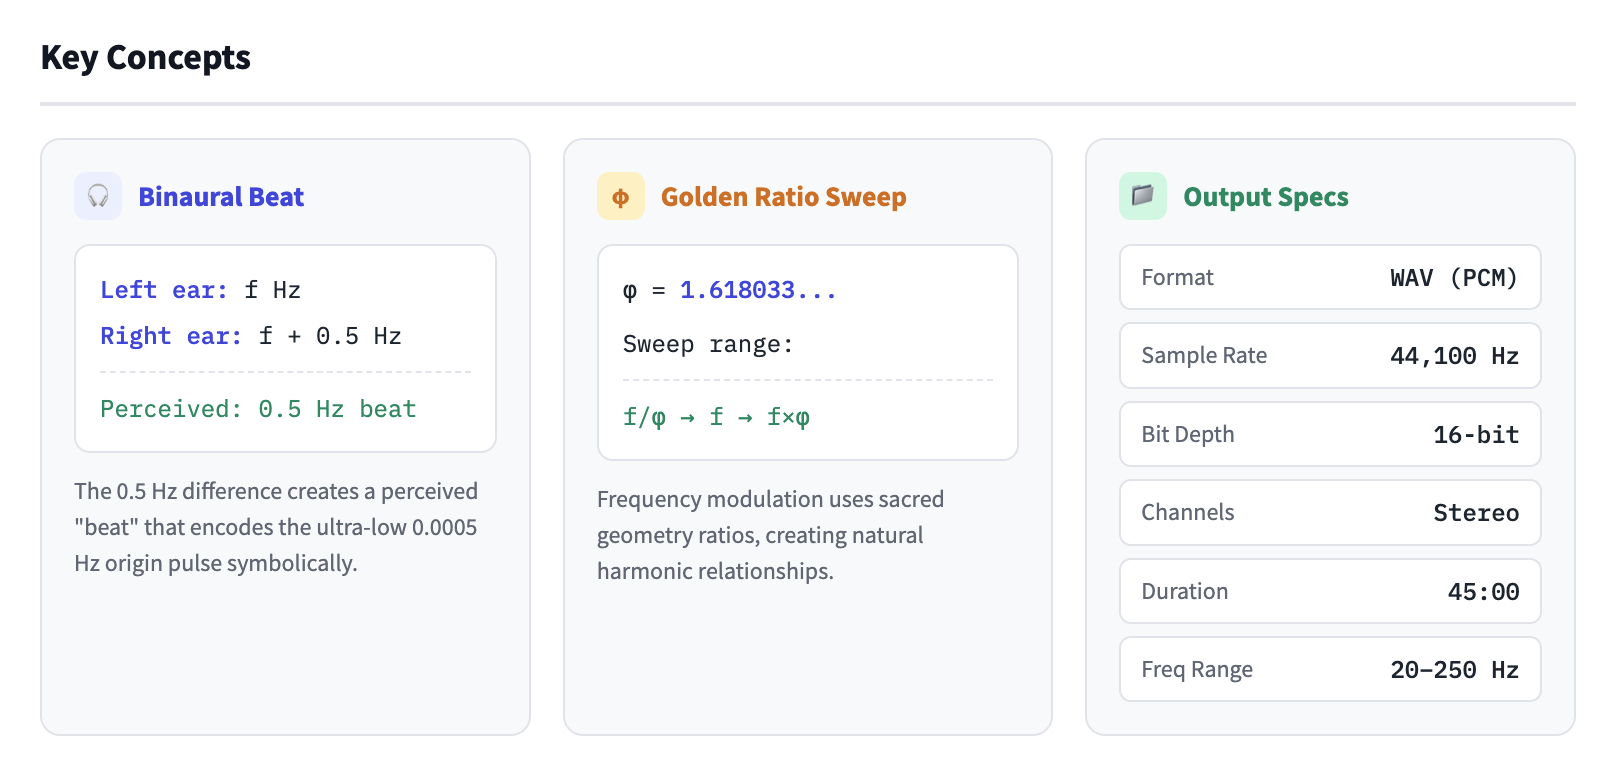Click the phi symbol icon
The width and height of the screenshot is (1602, 784).
pos(620,196)
